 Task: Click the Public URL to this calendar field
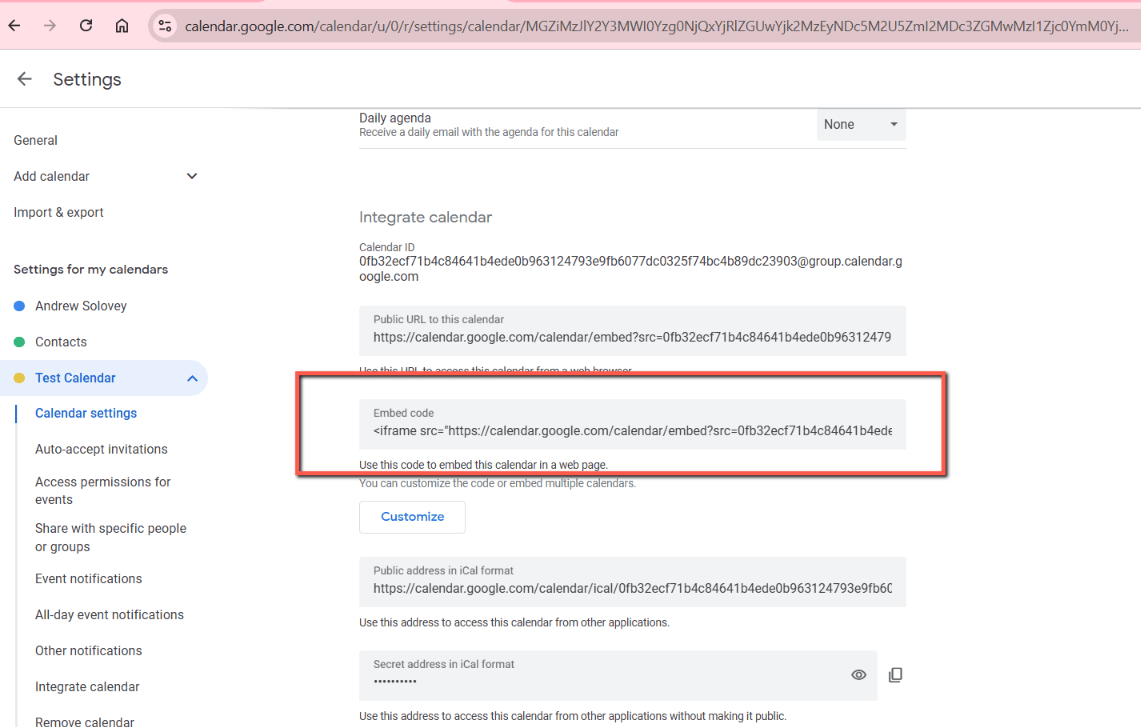coord(632,331)
